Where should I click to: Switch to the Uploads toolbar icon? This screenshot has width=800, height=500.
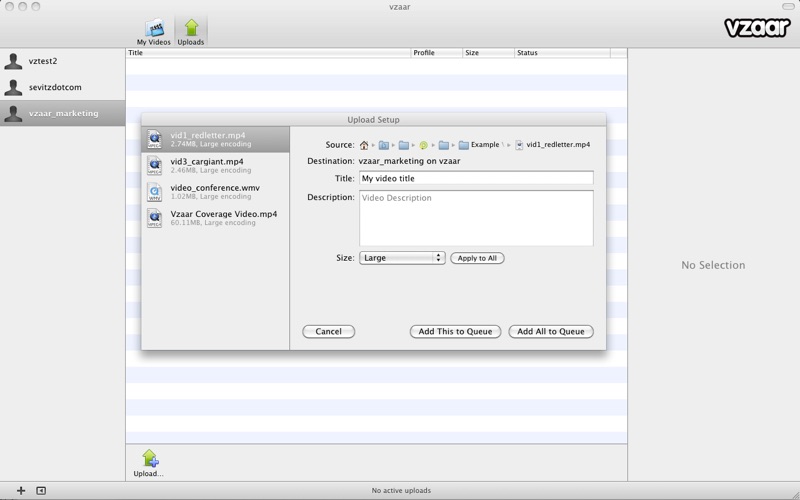pyautogui.click(x=191, y=32)
